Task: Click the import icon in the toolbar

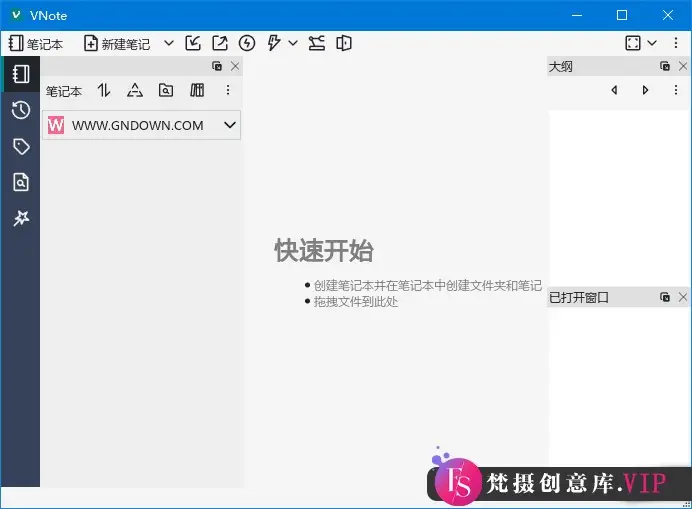Action: click(x=193, y=43)
